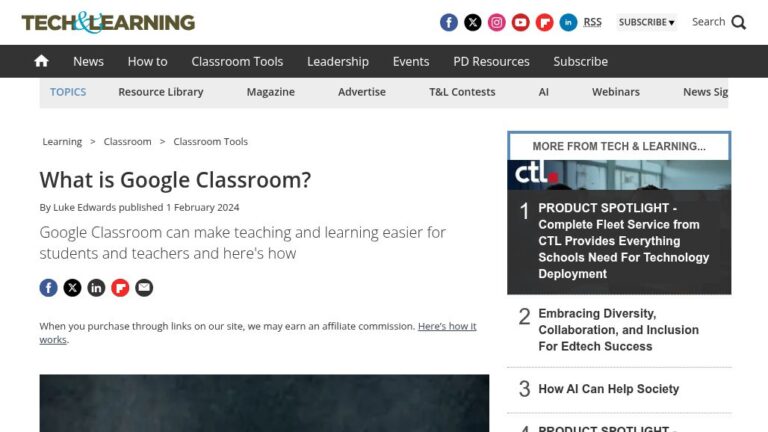Image resolution: width=768 pixels, height=432 pixels.
Task: Select T&L Contests in the topics bar
Action: (462, 92)
